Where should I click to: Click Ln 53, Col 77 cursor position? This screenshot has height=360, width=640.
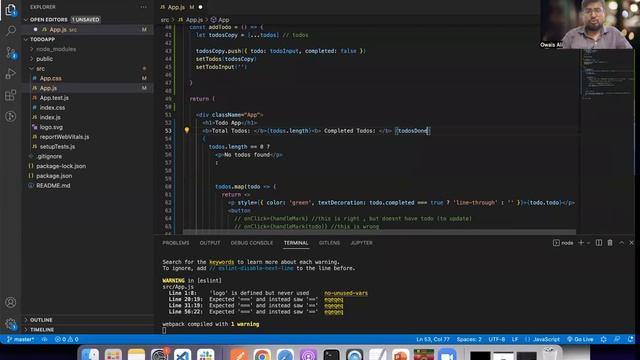pyautogui.click(x=433, y=339)
